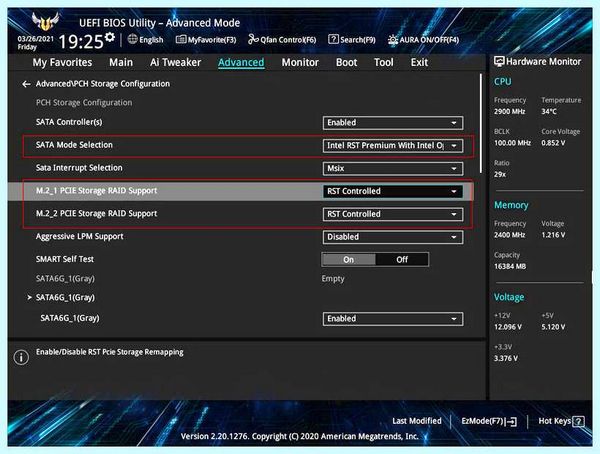Click the Memory heading in Hardware Monitor
This screenshot has width=600, height=454.
(x=511, y=205)
